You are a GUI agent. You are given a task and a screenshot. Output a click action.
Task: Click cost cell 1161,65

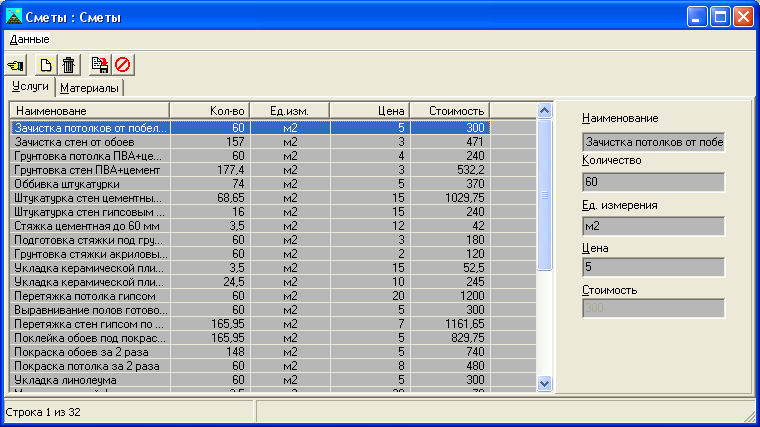450,324
